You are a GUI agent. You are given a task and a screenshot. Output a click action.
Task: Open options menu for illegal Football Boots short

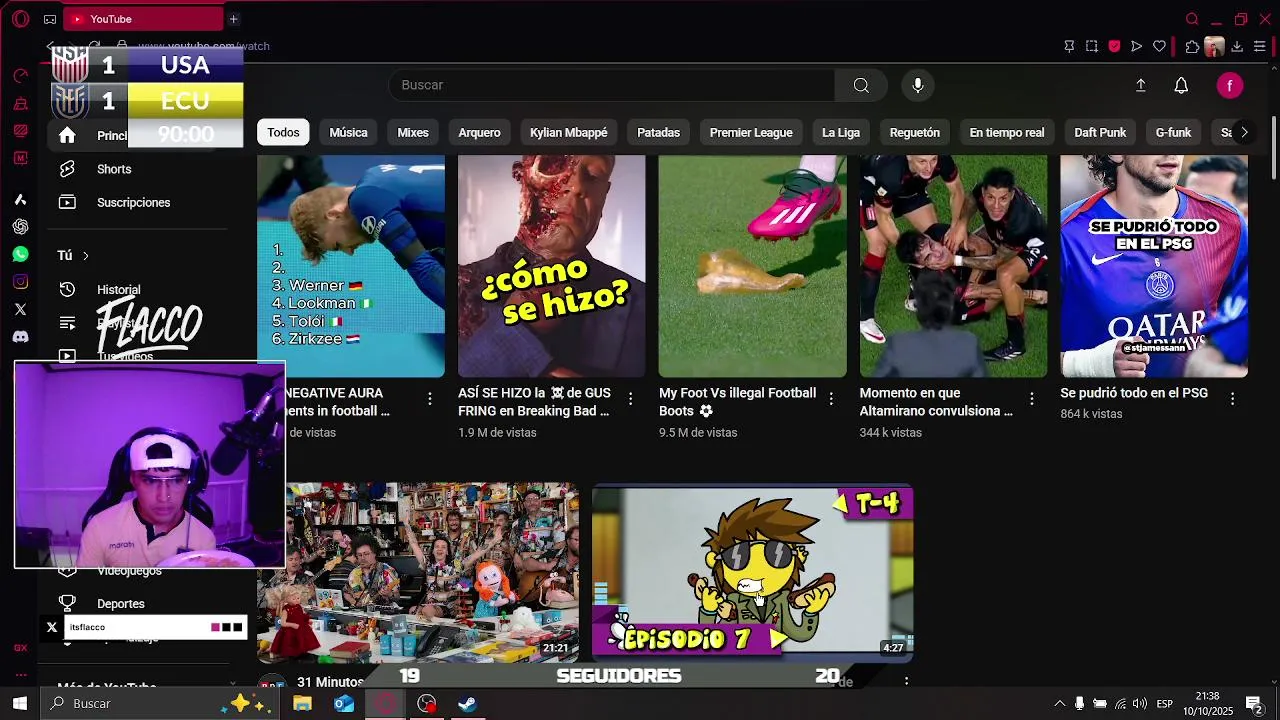(x=831, y=399)
